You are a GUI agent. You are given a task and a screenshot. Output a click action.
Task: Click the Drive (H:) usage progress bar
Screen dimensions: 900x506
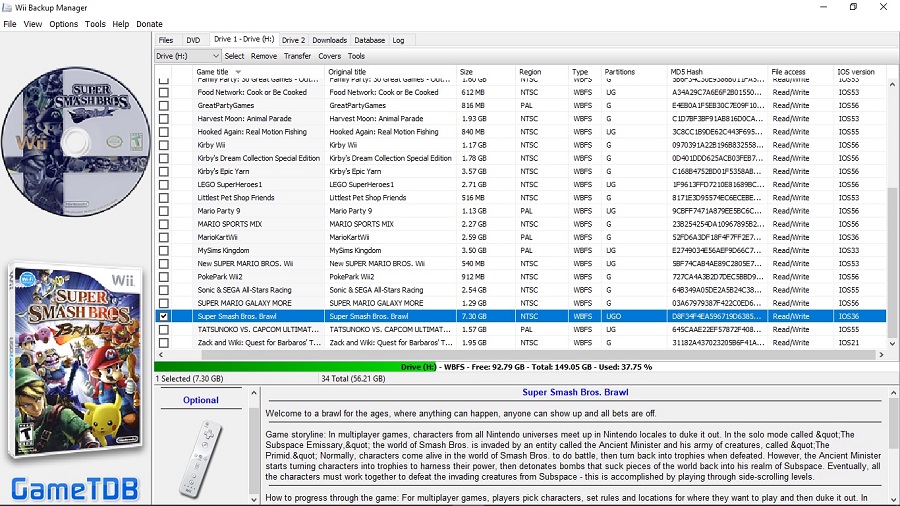526,367
